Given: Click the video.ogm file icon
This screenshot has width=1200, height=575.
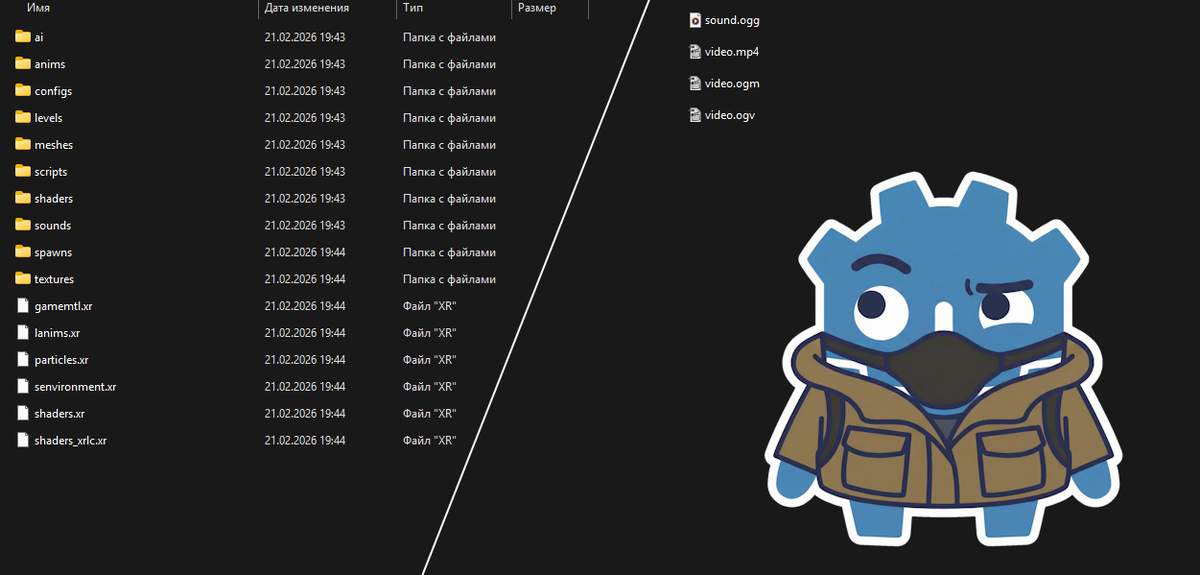Looking at the screenshot, I should [x=695, y=84].
